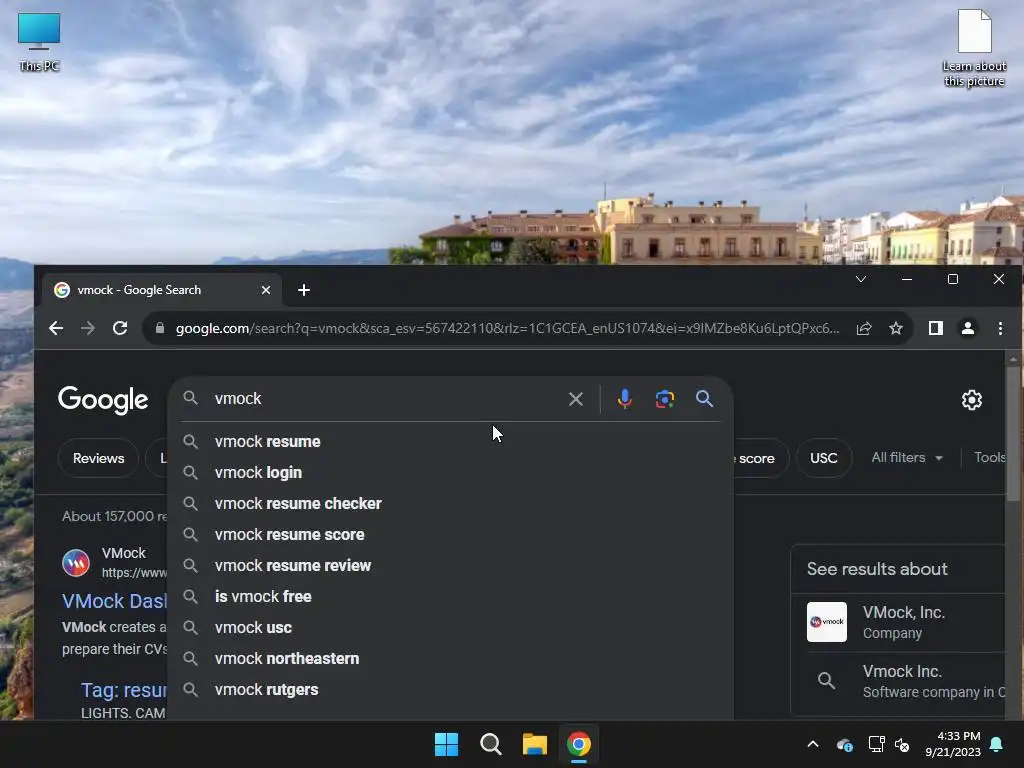The image size is (1024, 768).
Task: Clear the search box with the X icon
Action: point(575,399)
